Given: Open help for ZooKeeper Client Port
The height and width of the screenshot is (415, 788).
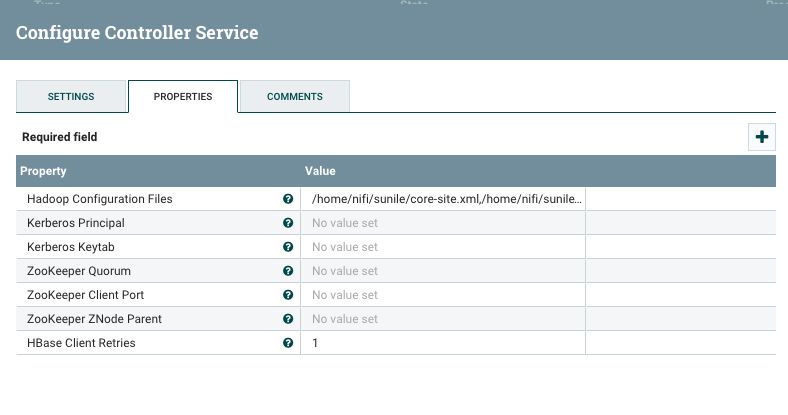Looking at the screenshot, I should pyautogui.click(x=288, y=295).
